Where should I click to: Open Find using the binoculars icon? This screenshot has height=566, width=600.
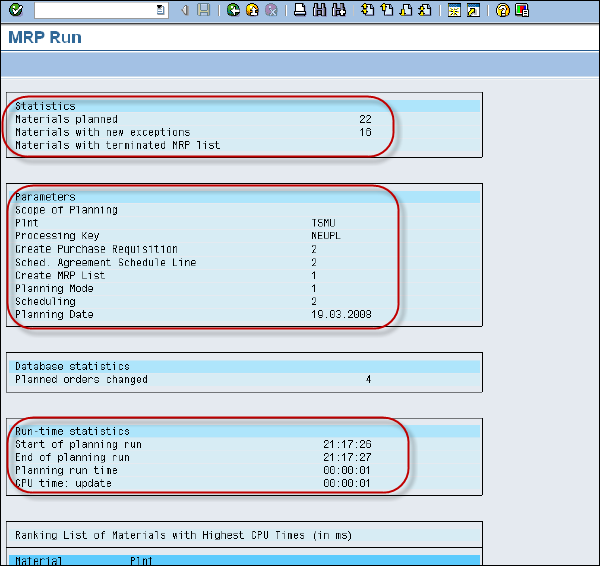(x=319, y=10)
